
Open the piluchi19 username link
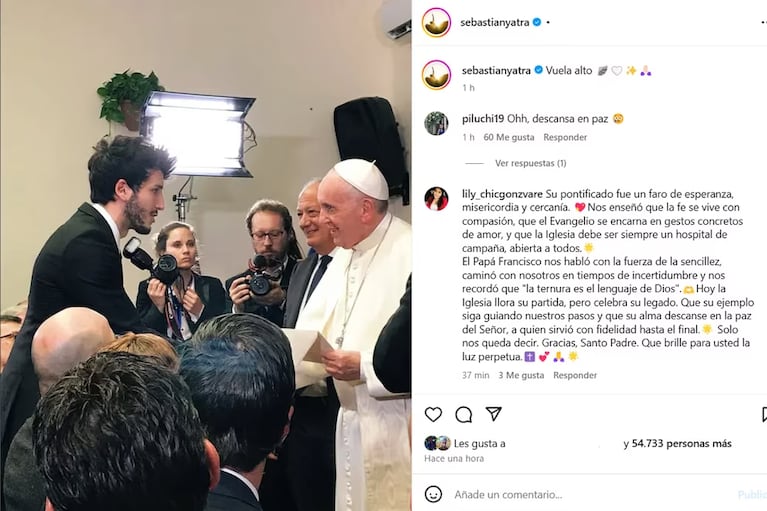pyautogui.click(x=483, y=119)
